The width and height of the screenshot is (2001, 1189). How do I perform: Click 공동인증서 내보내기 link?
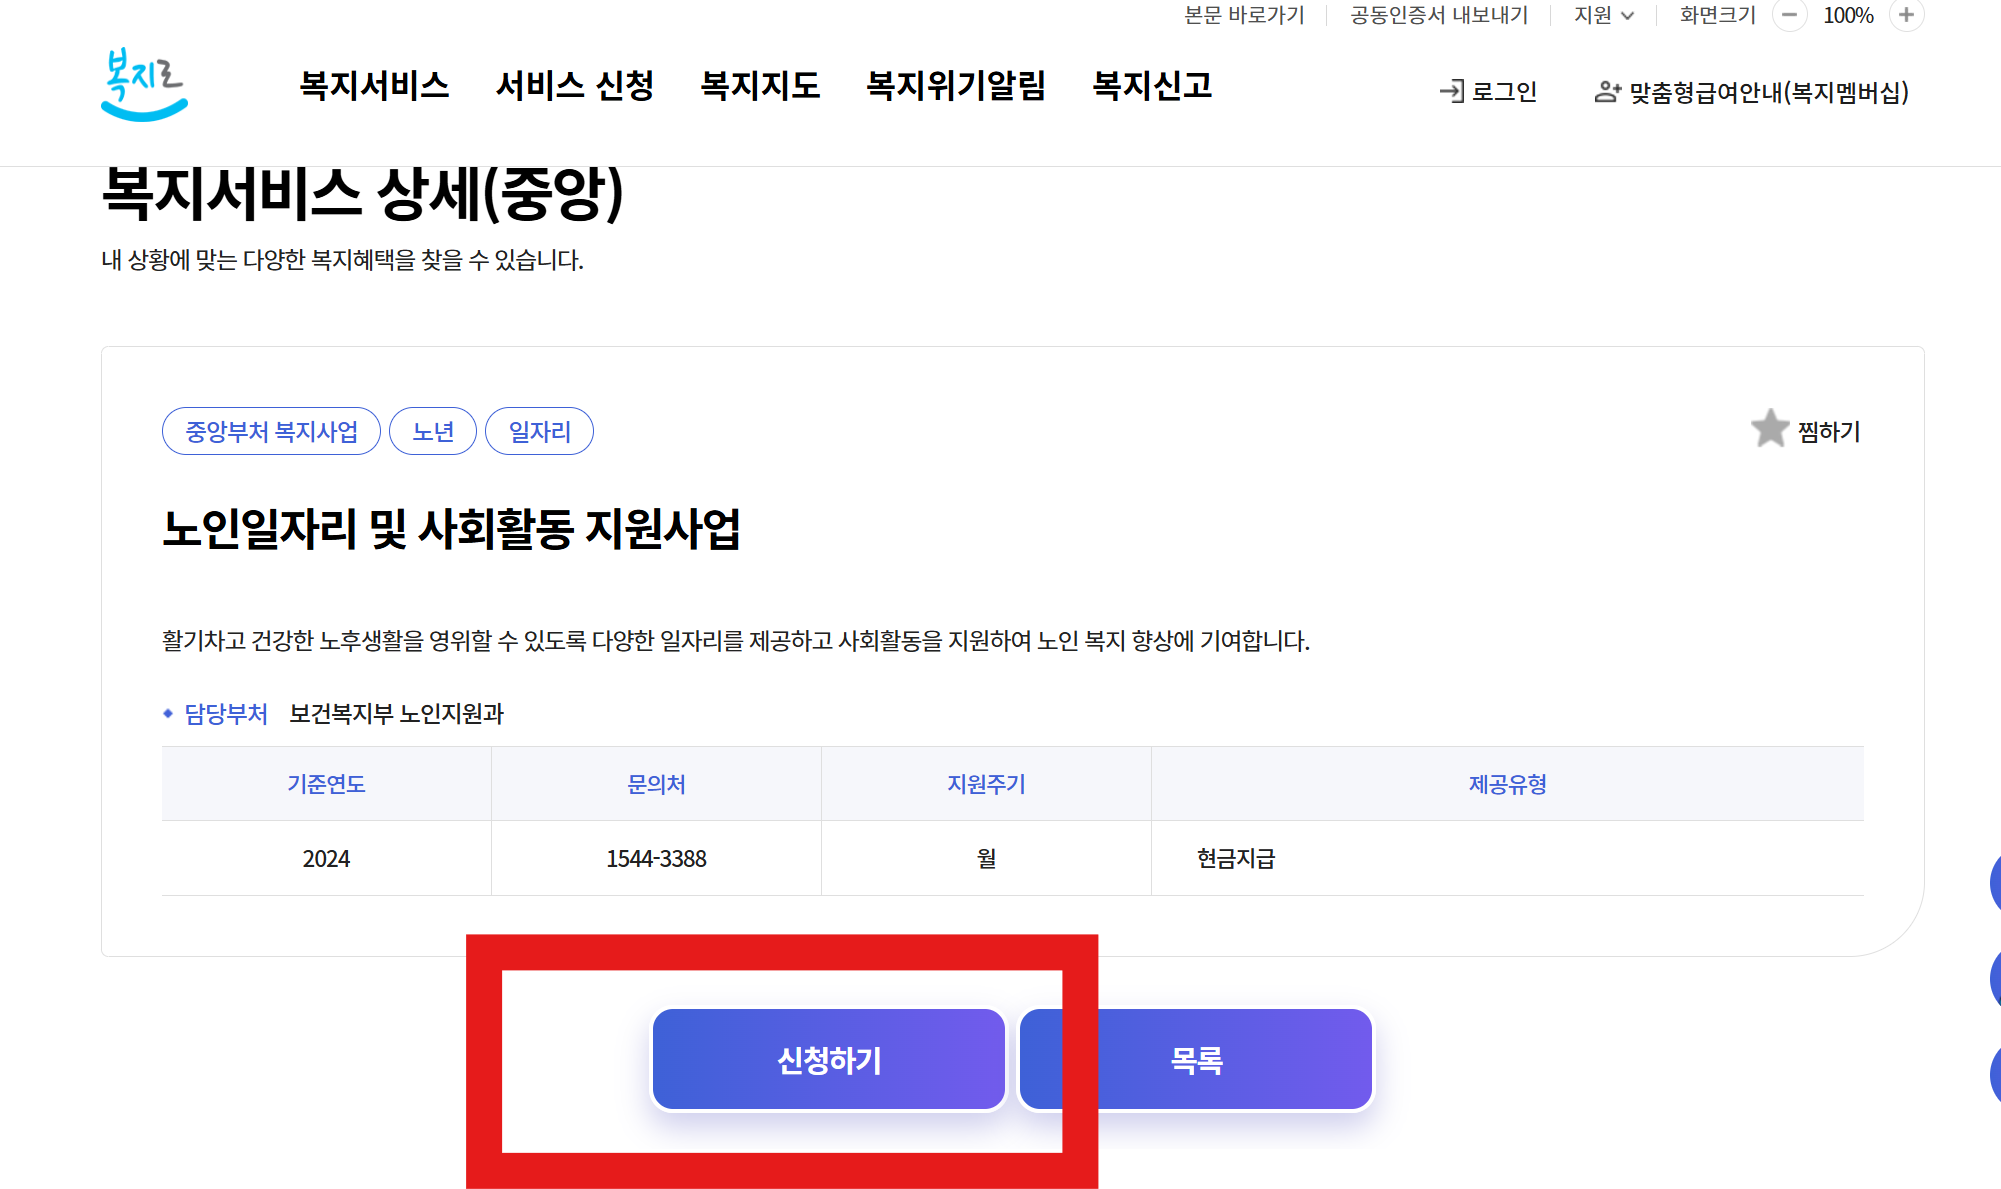[1438, 15]
